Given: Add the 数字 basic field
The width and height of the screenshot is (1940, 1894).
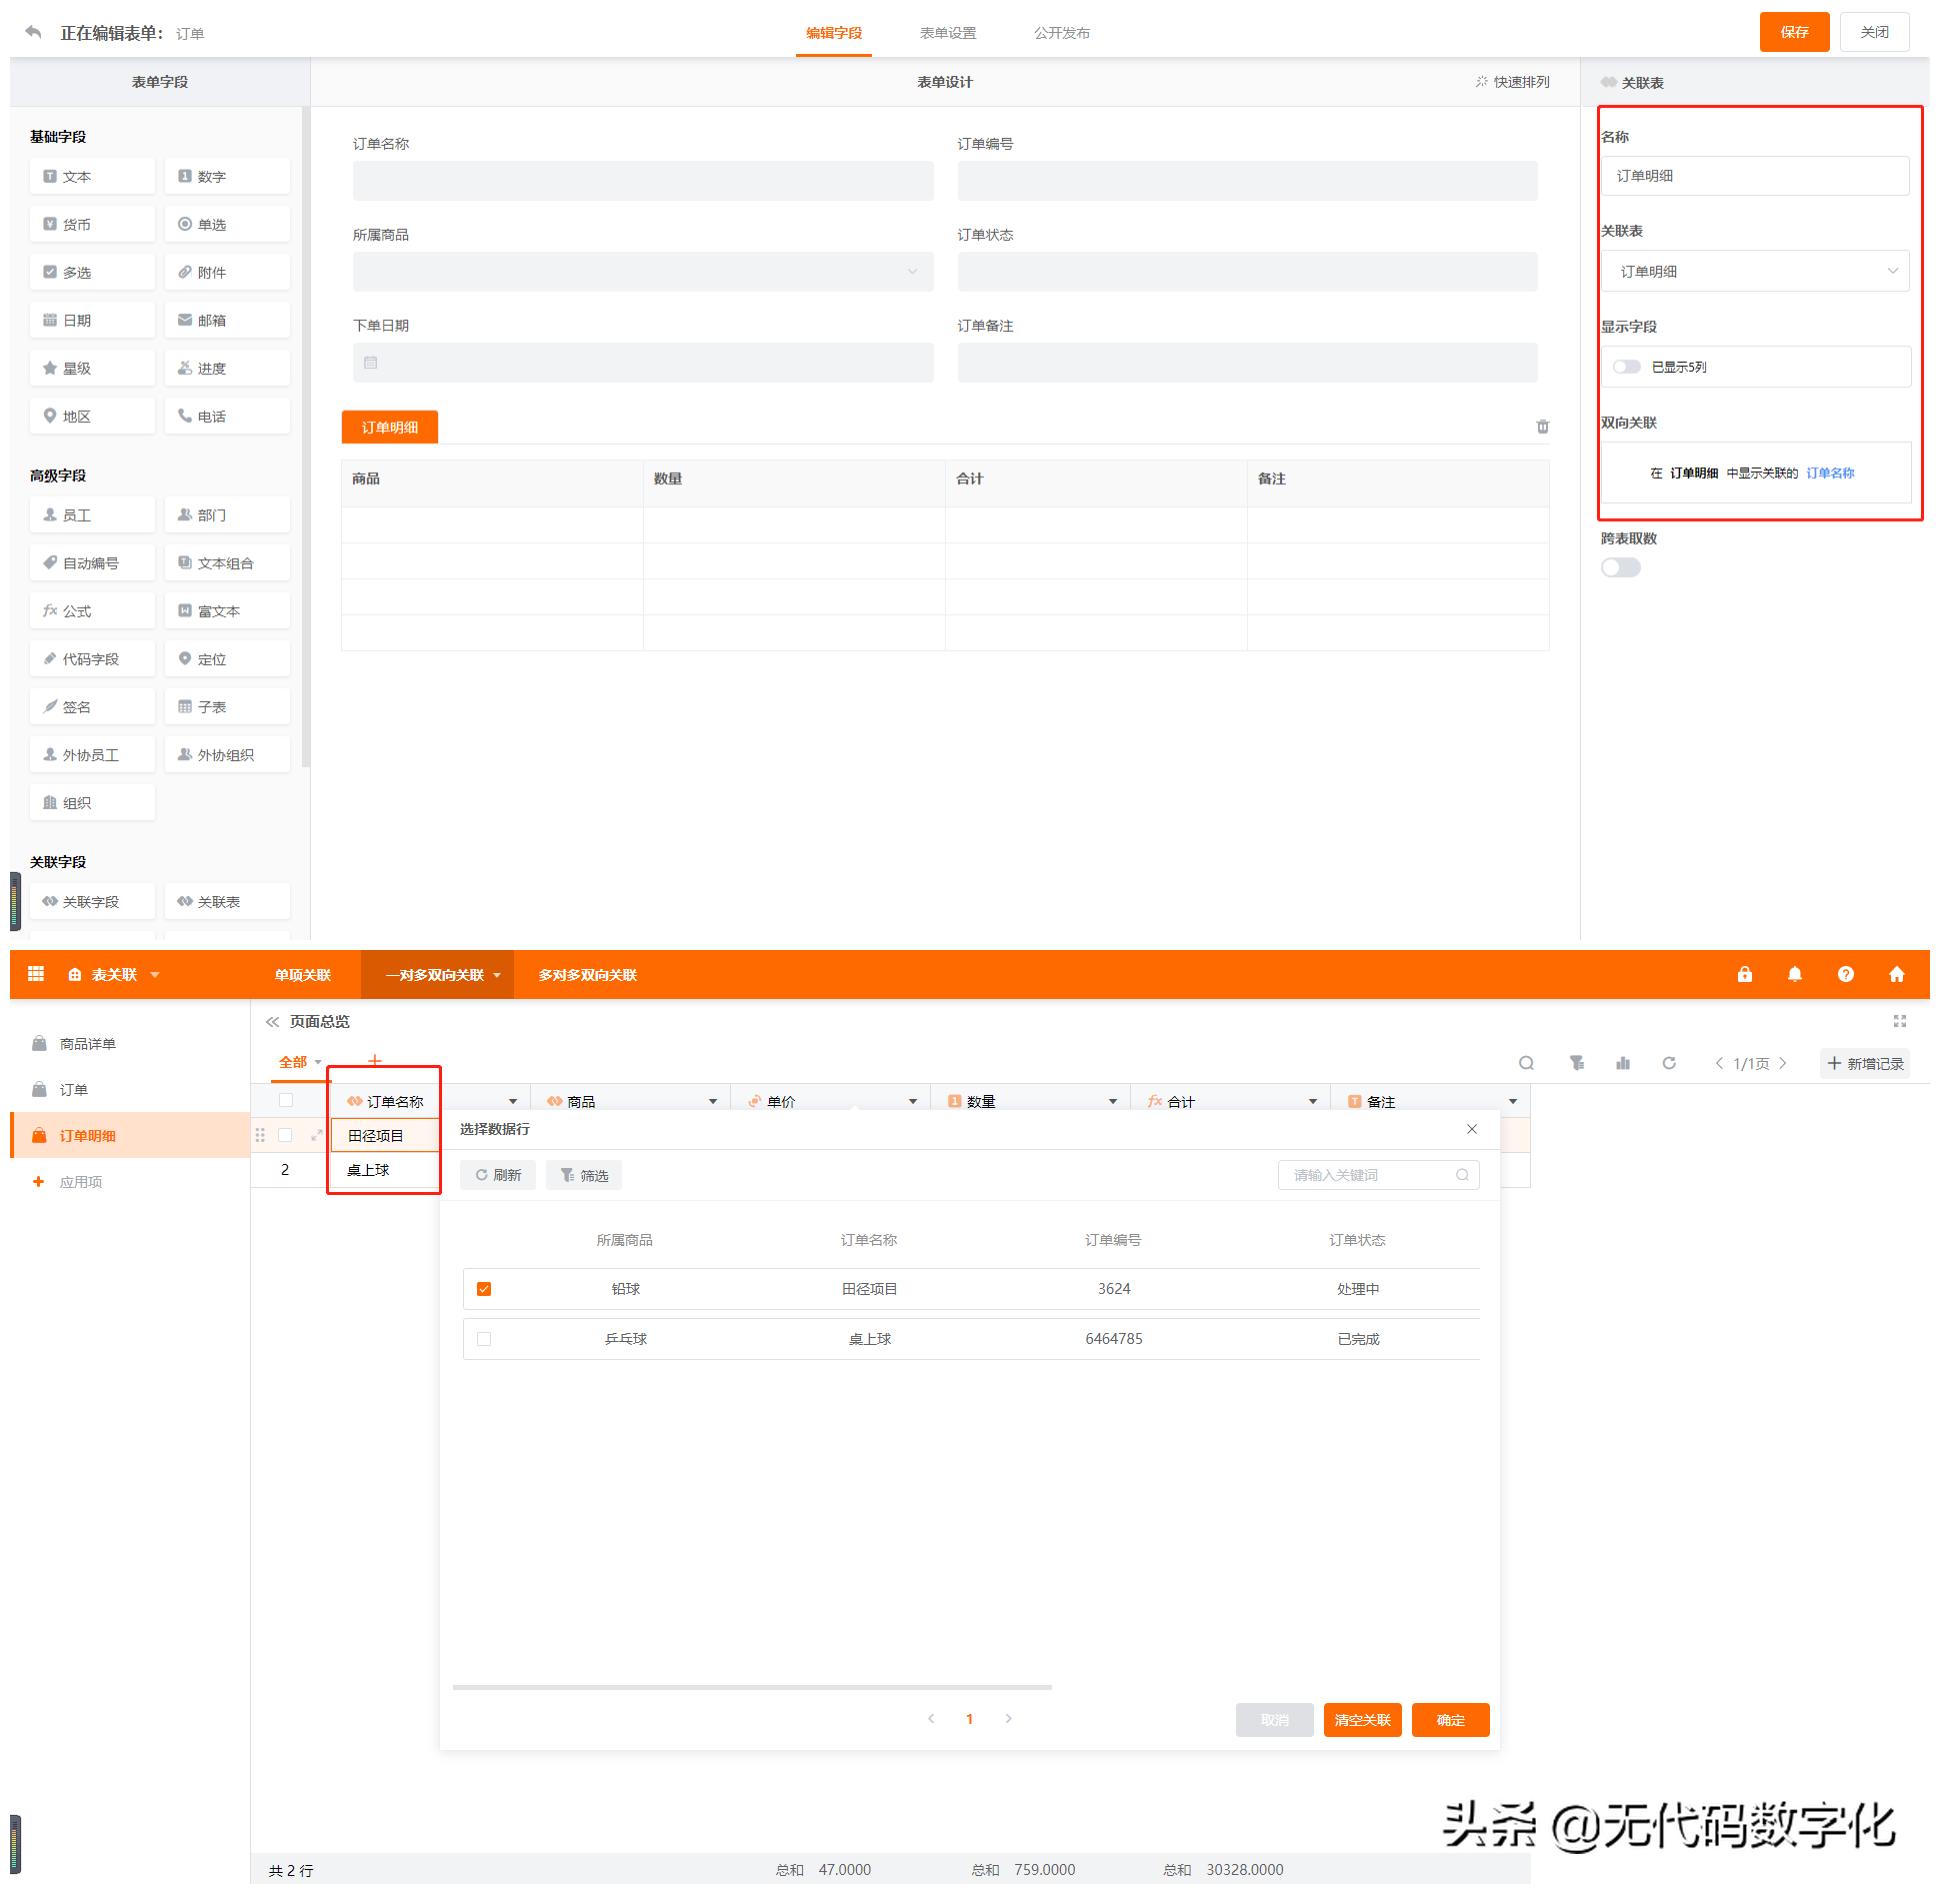Looking at the screenshot, I should (227, 176).
